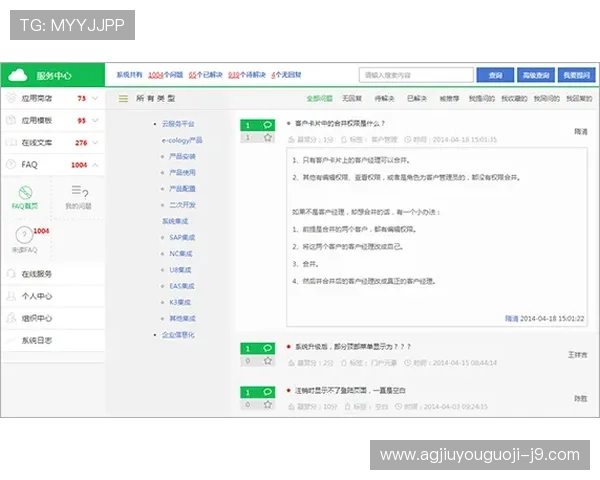This screenshot has width=600, height=480.
Task: Open the question starting with 系统升级后
Action: point(353,346)
